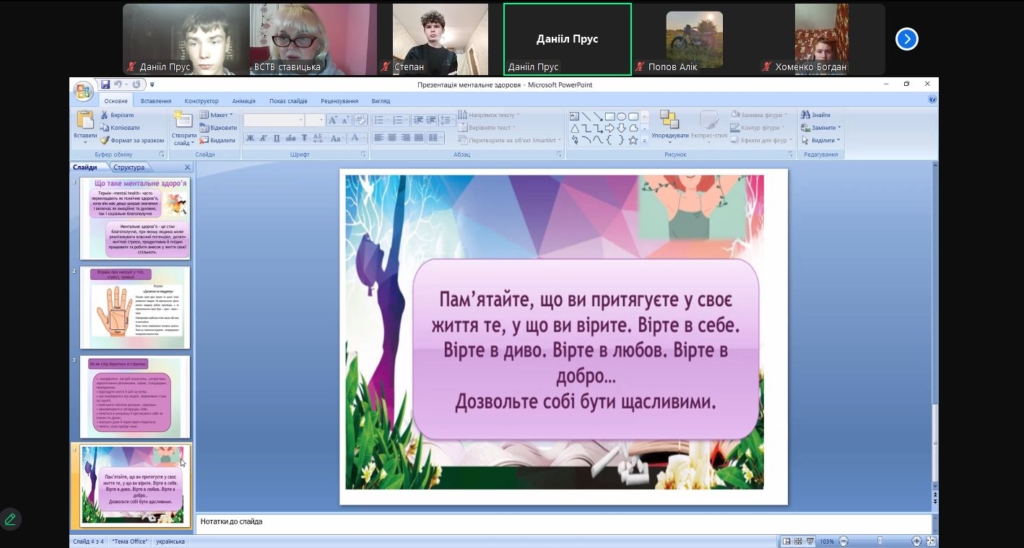This screenshot has width=1024, height=548.
Task: Click the Zoom annotation pencil icon
Action: 11,519
